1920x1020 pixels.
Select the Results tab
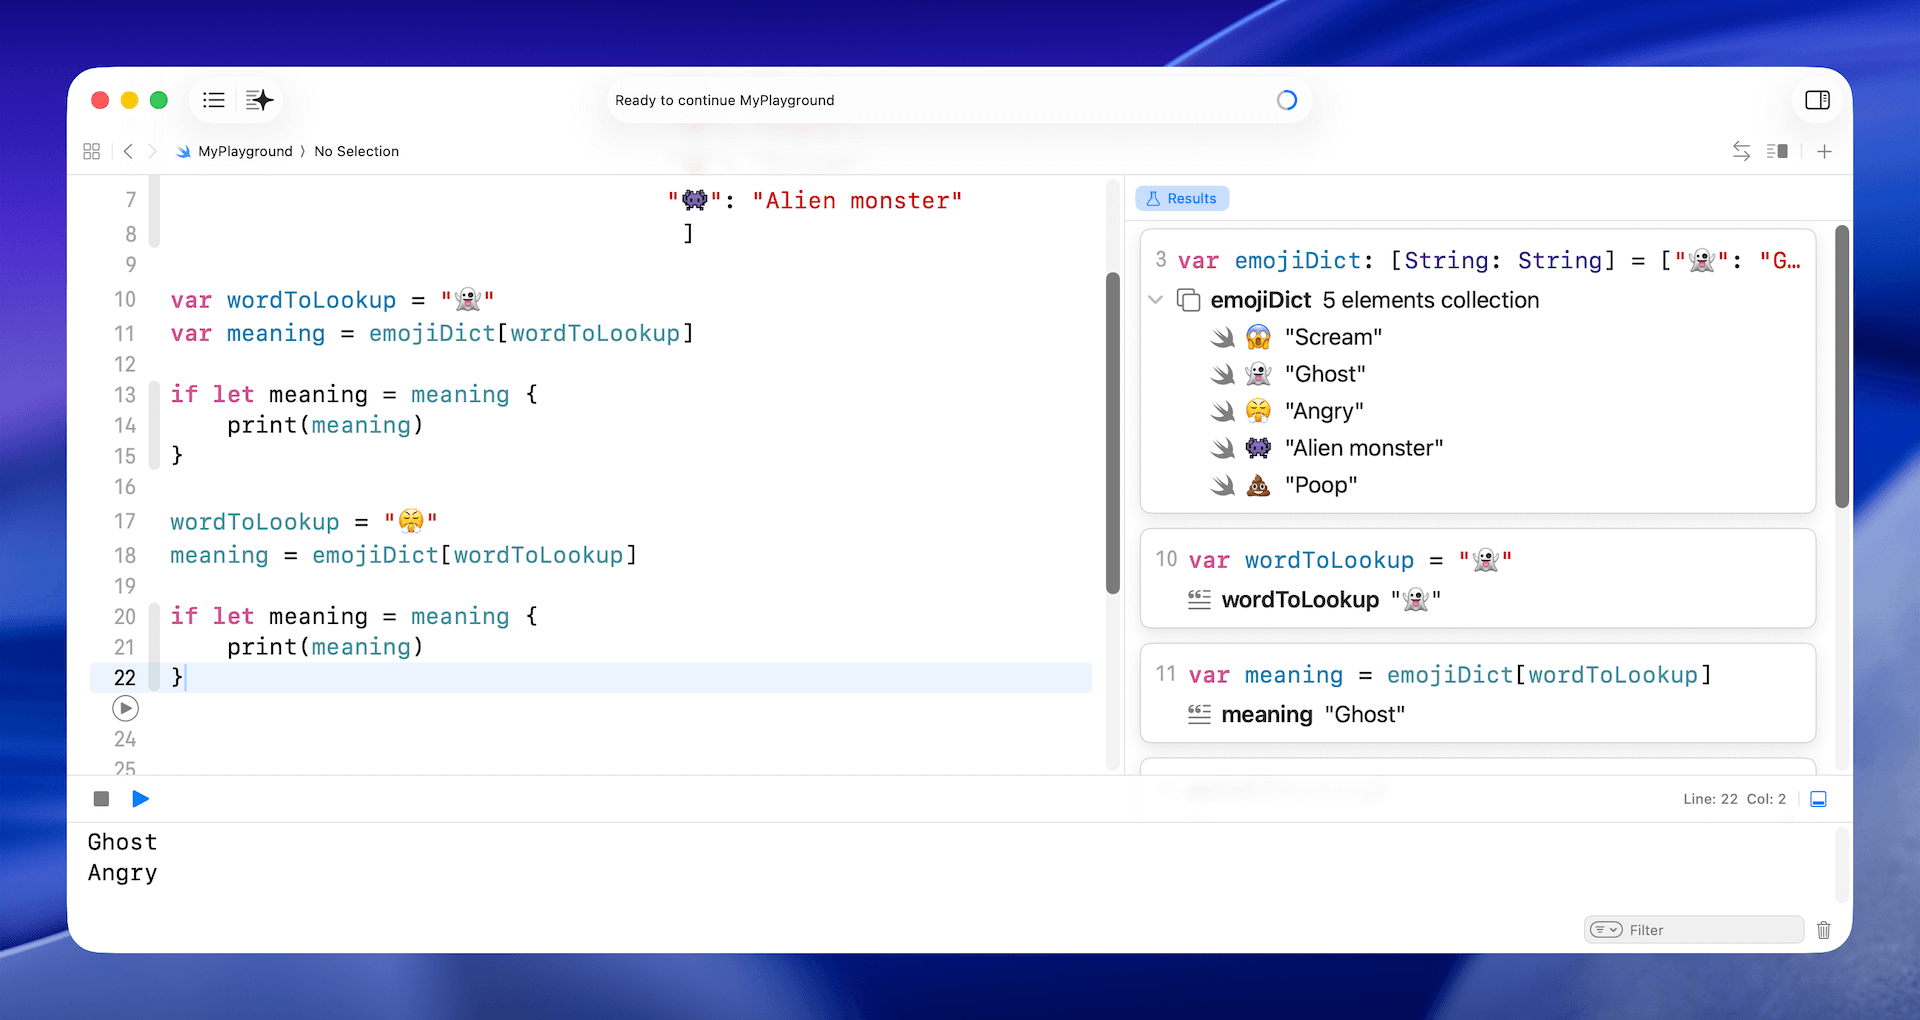pos(1182,199)
